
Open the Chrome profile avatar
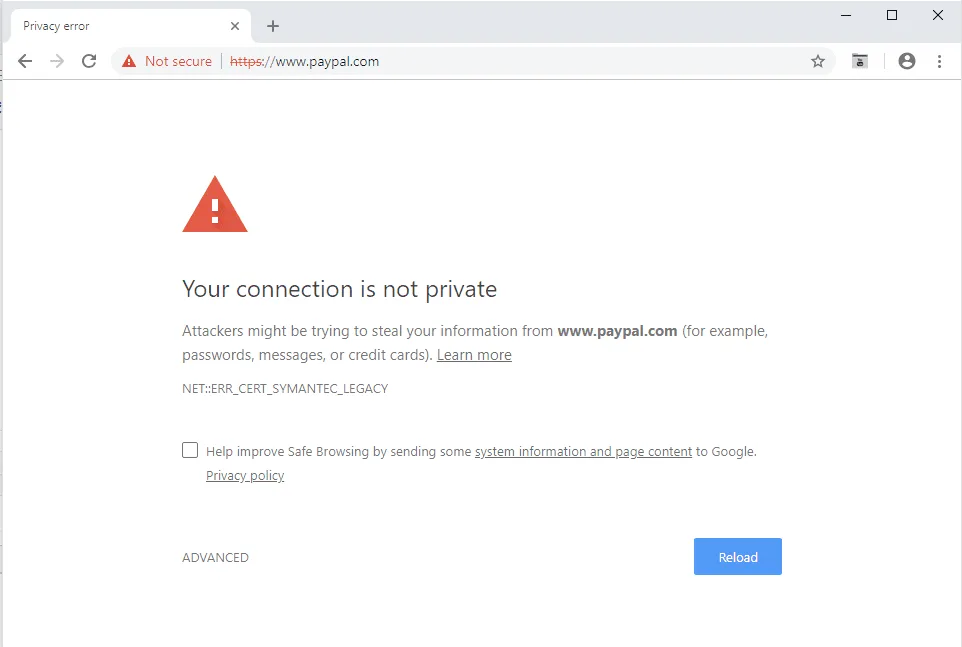[x=906, y=61]
